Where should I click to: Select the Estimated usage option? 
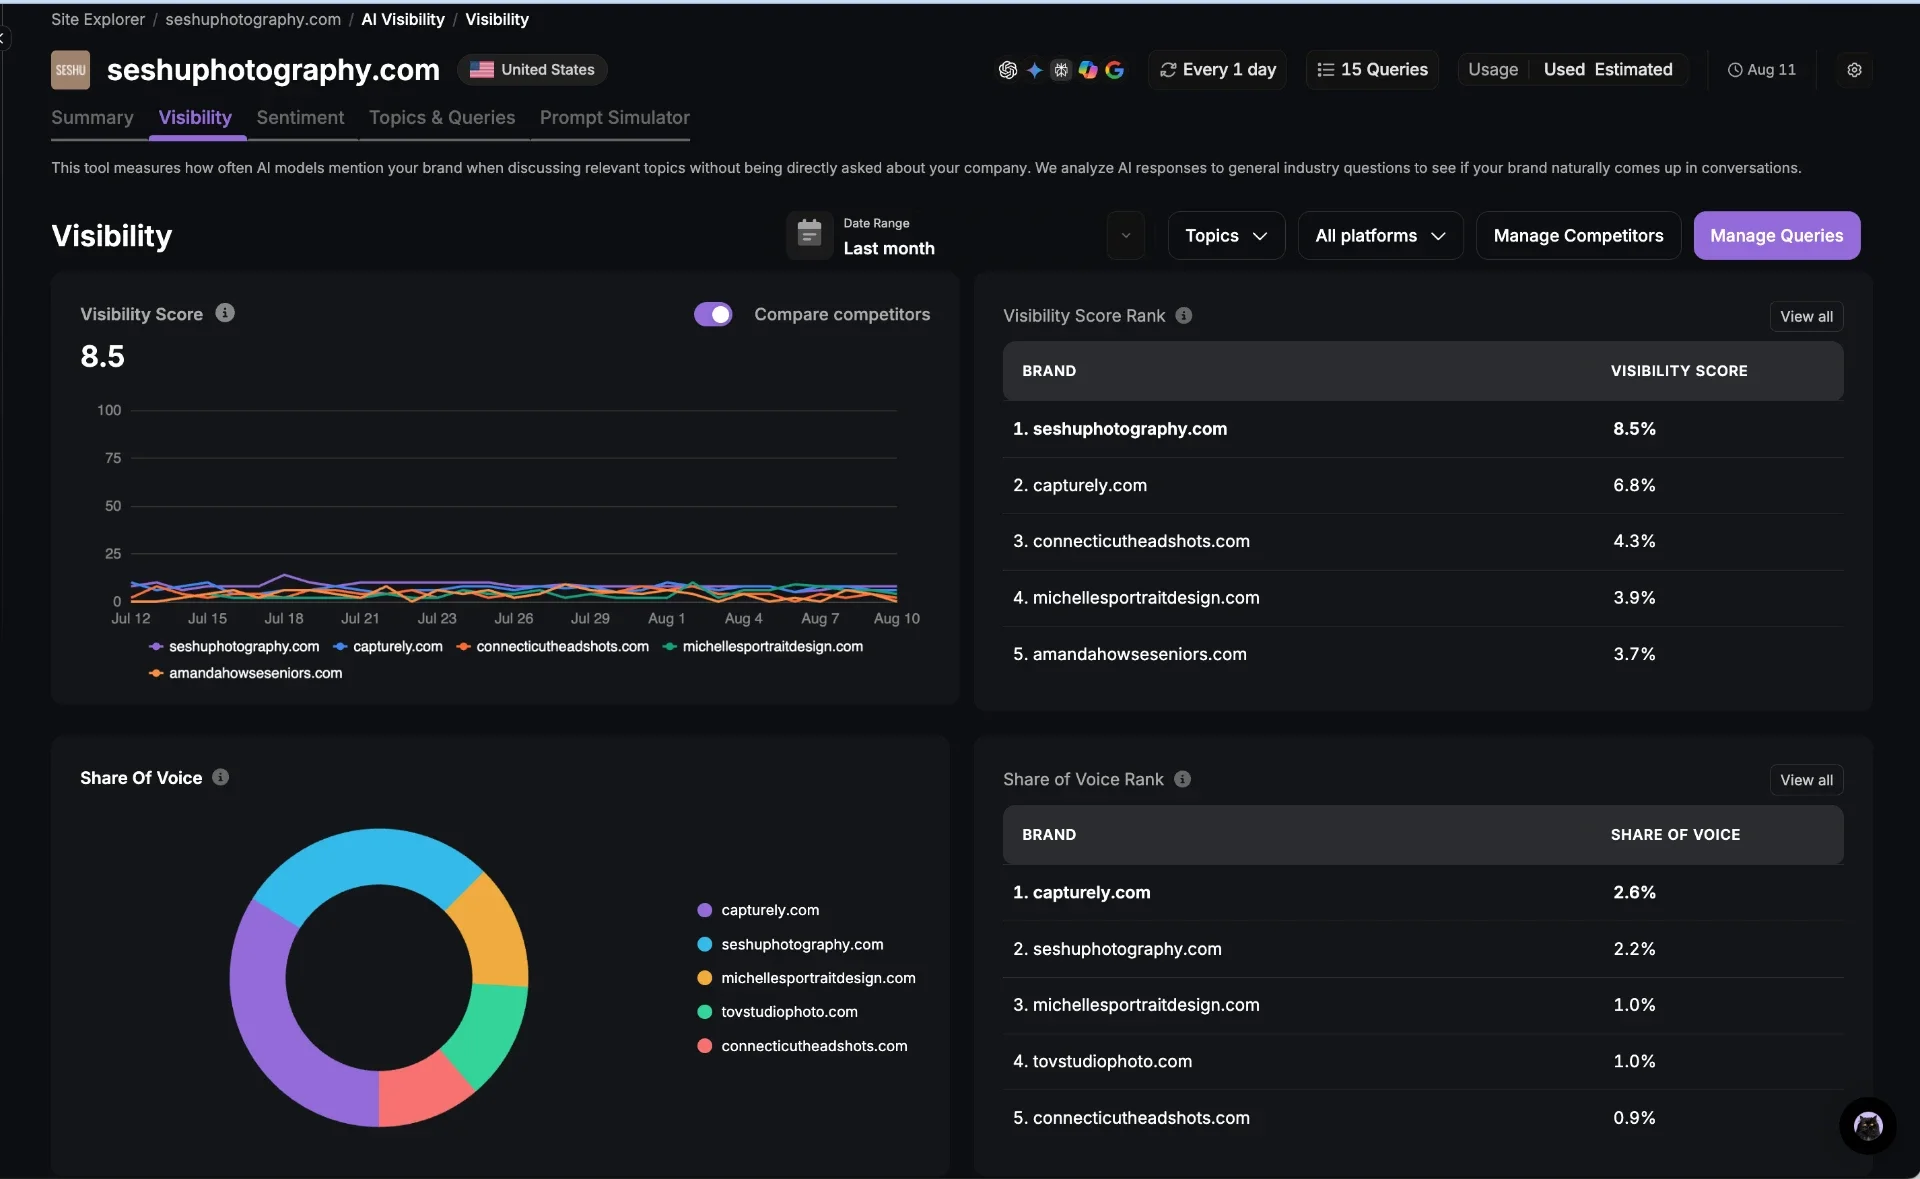[x=1633, y=70]
